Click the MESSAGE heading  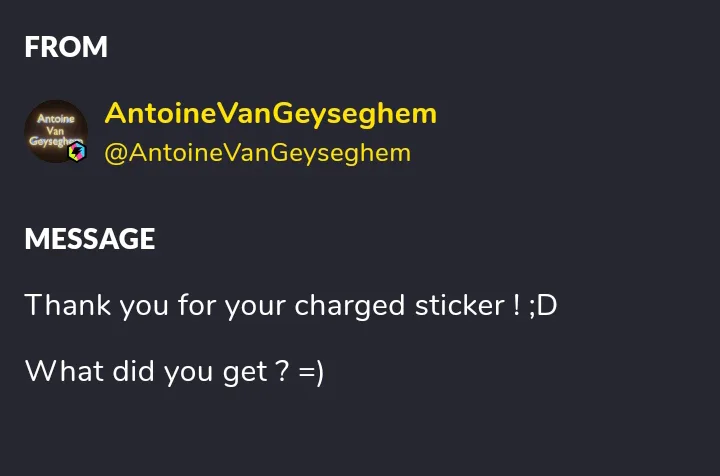click(x=90, y=239)
